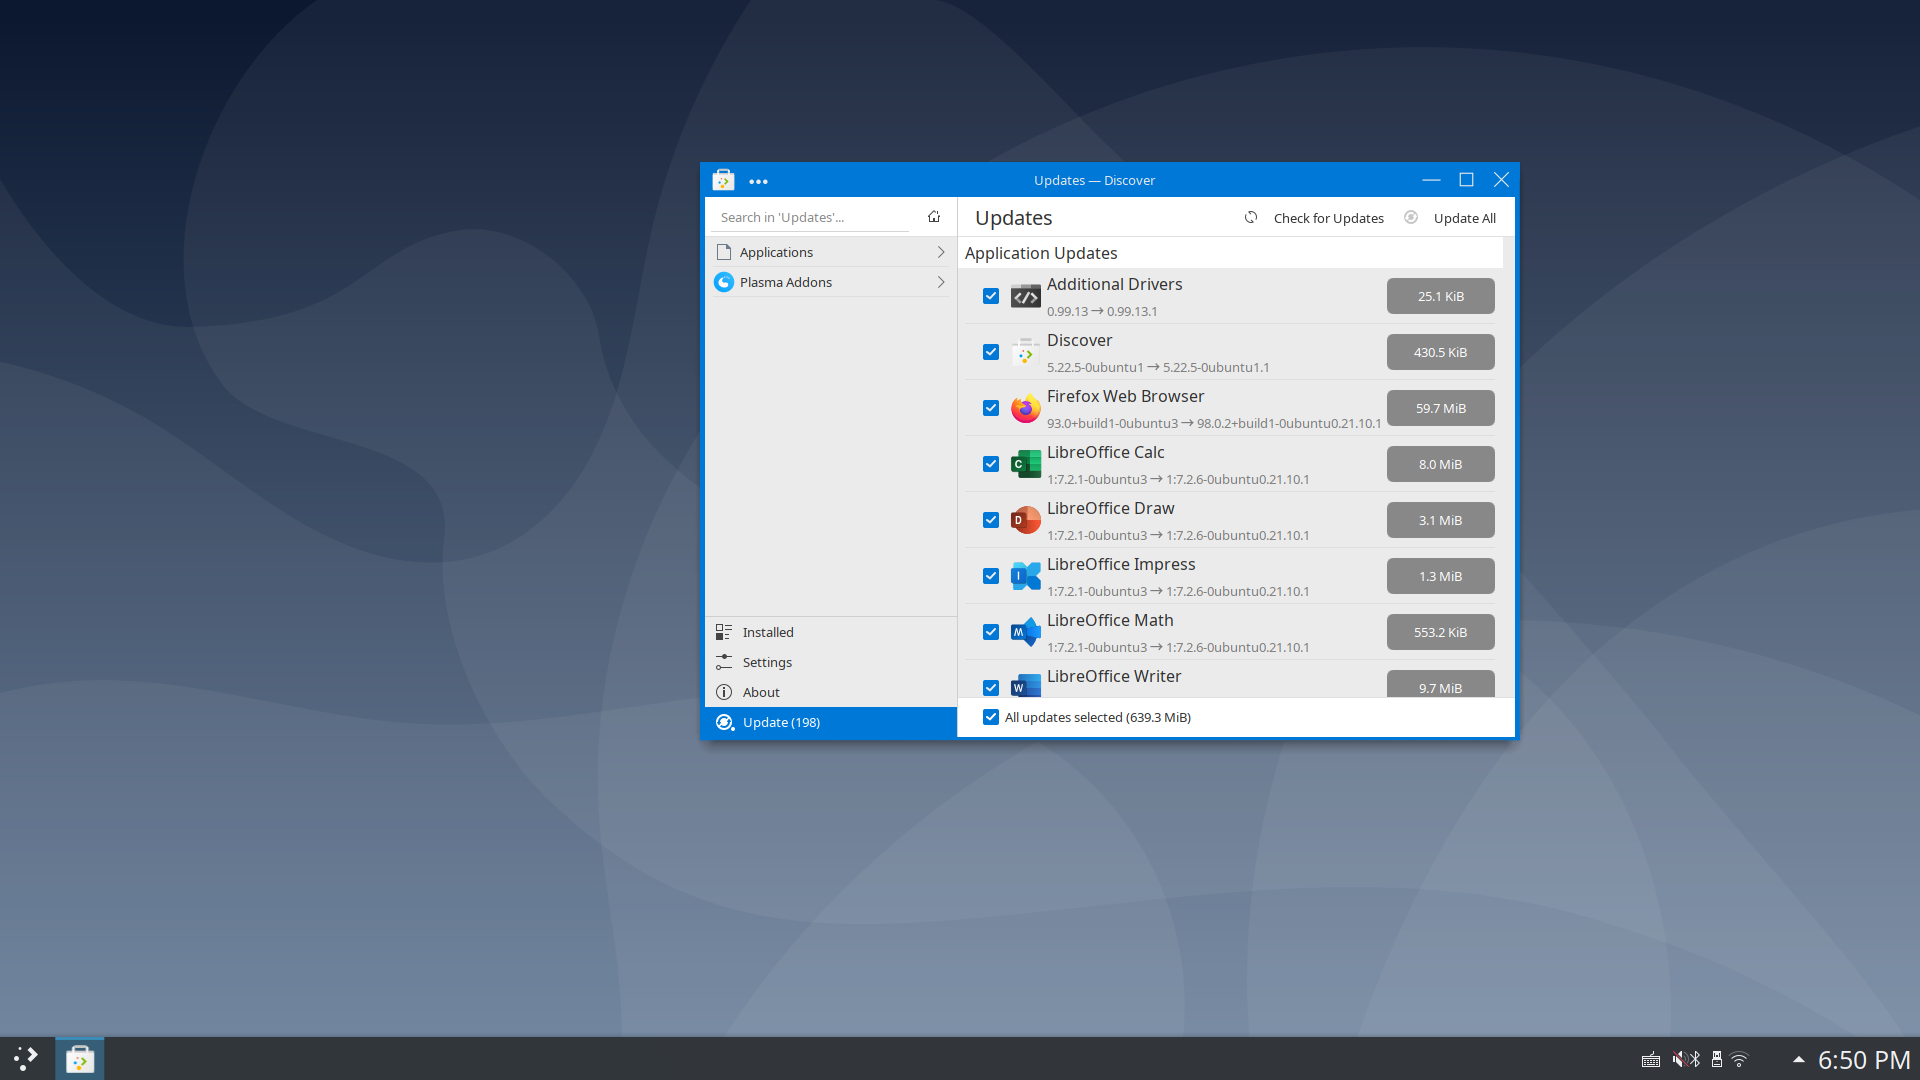Click the Discover taskbar entry
The width and height of the screenshot is (1920, 1080).
80,1059
